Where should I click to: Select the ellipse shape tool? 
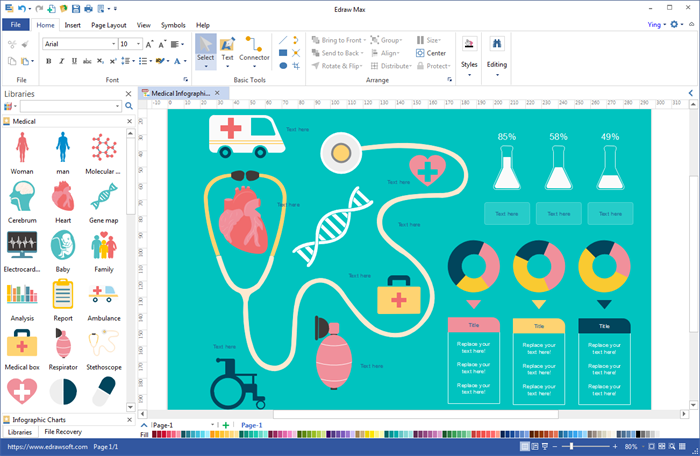point(283,66)
